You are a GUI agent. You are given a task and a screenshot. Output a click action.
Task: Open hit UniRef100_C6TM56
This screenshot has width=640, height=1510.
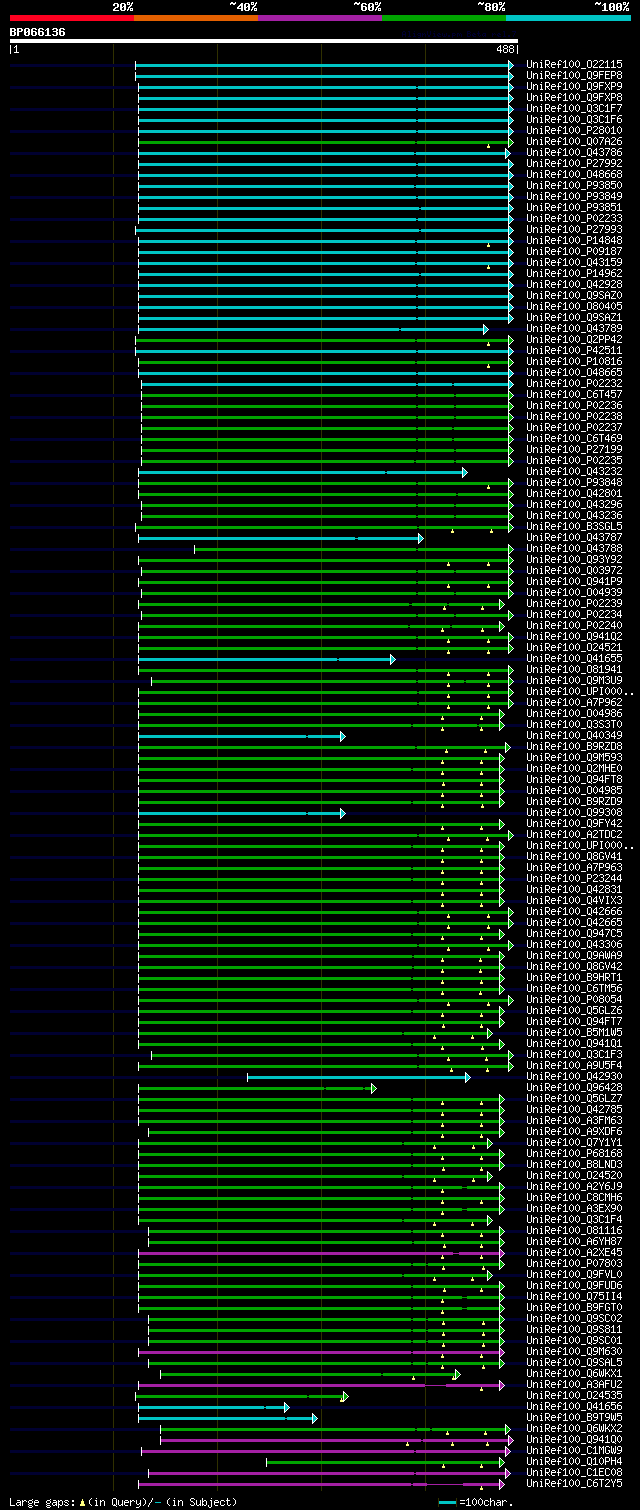pos(574,989)
